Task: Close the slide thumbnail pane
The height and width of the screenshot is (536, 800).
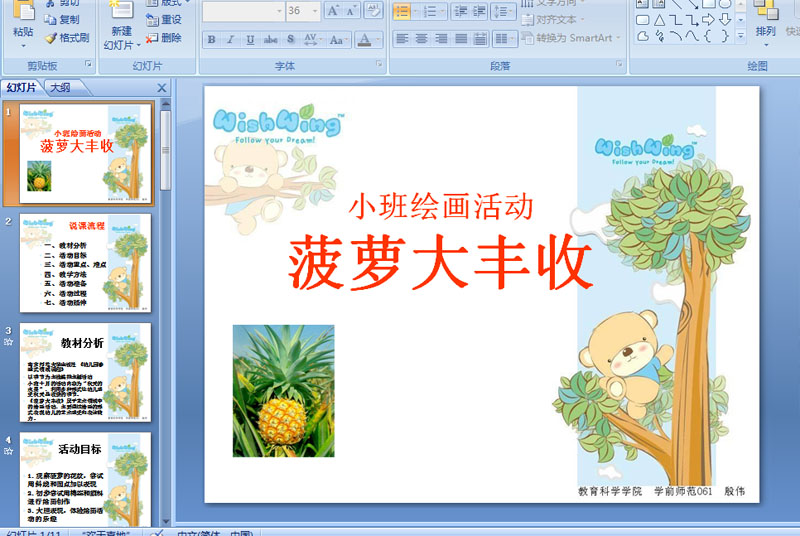Action: pos(162,88)
